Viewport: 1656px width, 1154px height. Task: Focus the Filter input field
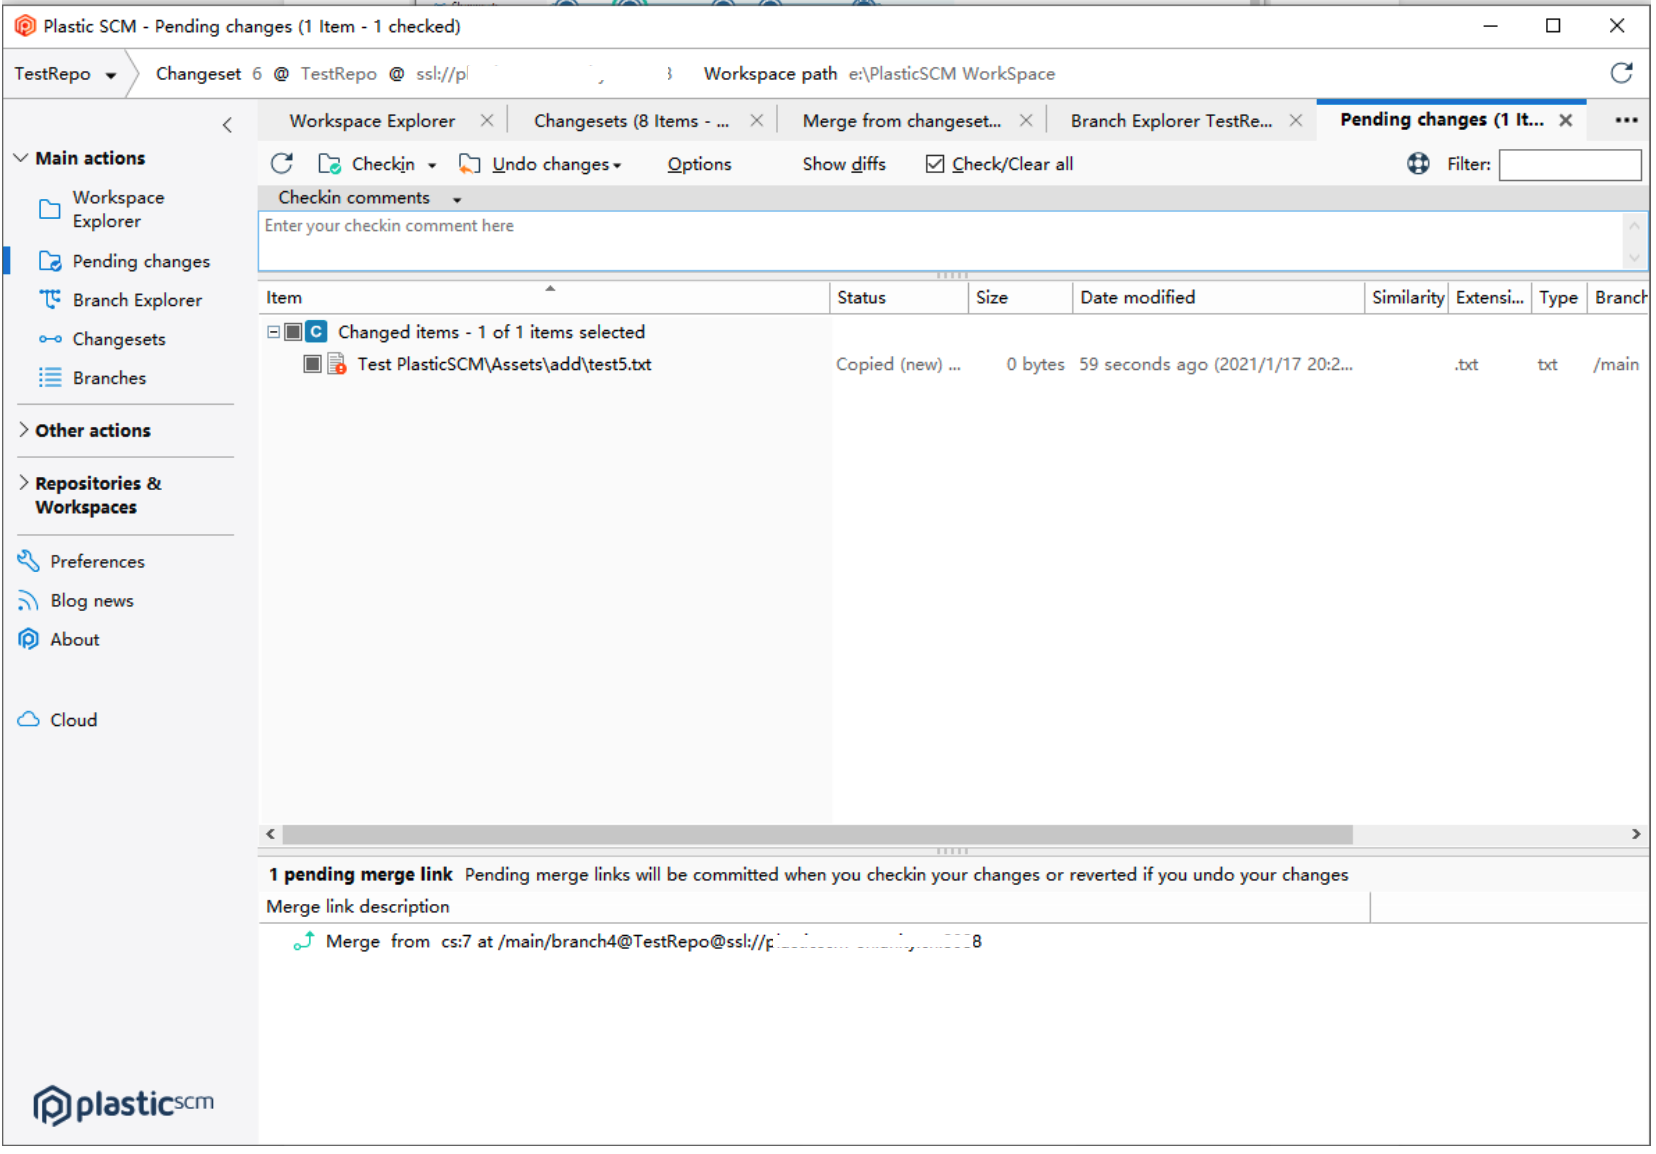(x=1570, y=164)
